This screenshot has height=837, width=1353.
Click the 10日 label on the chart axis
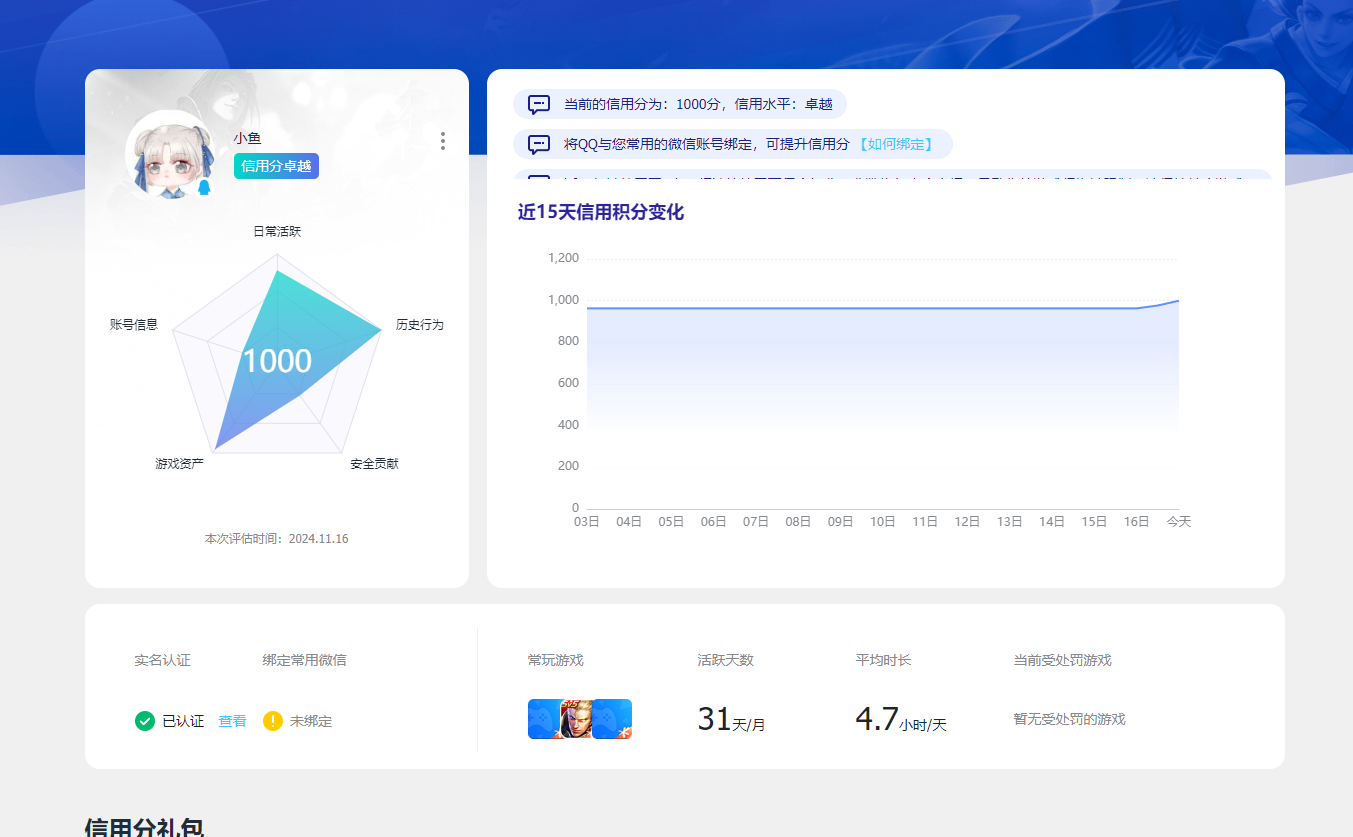tap(883, 522)
